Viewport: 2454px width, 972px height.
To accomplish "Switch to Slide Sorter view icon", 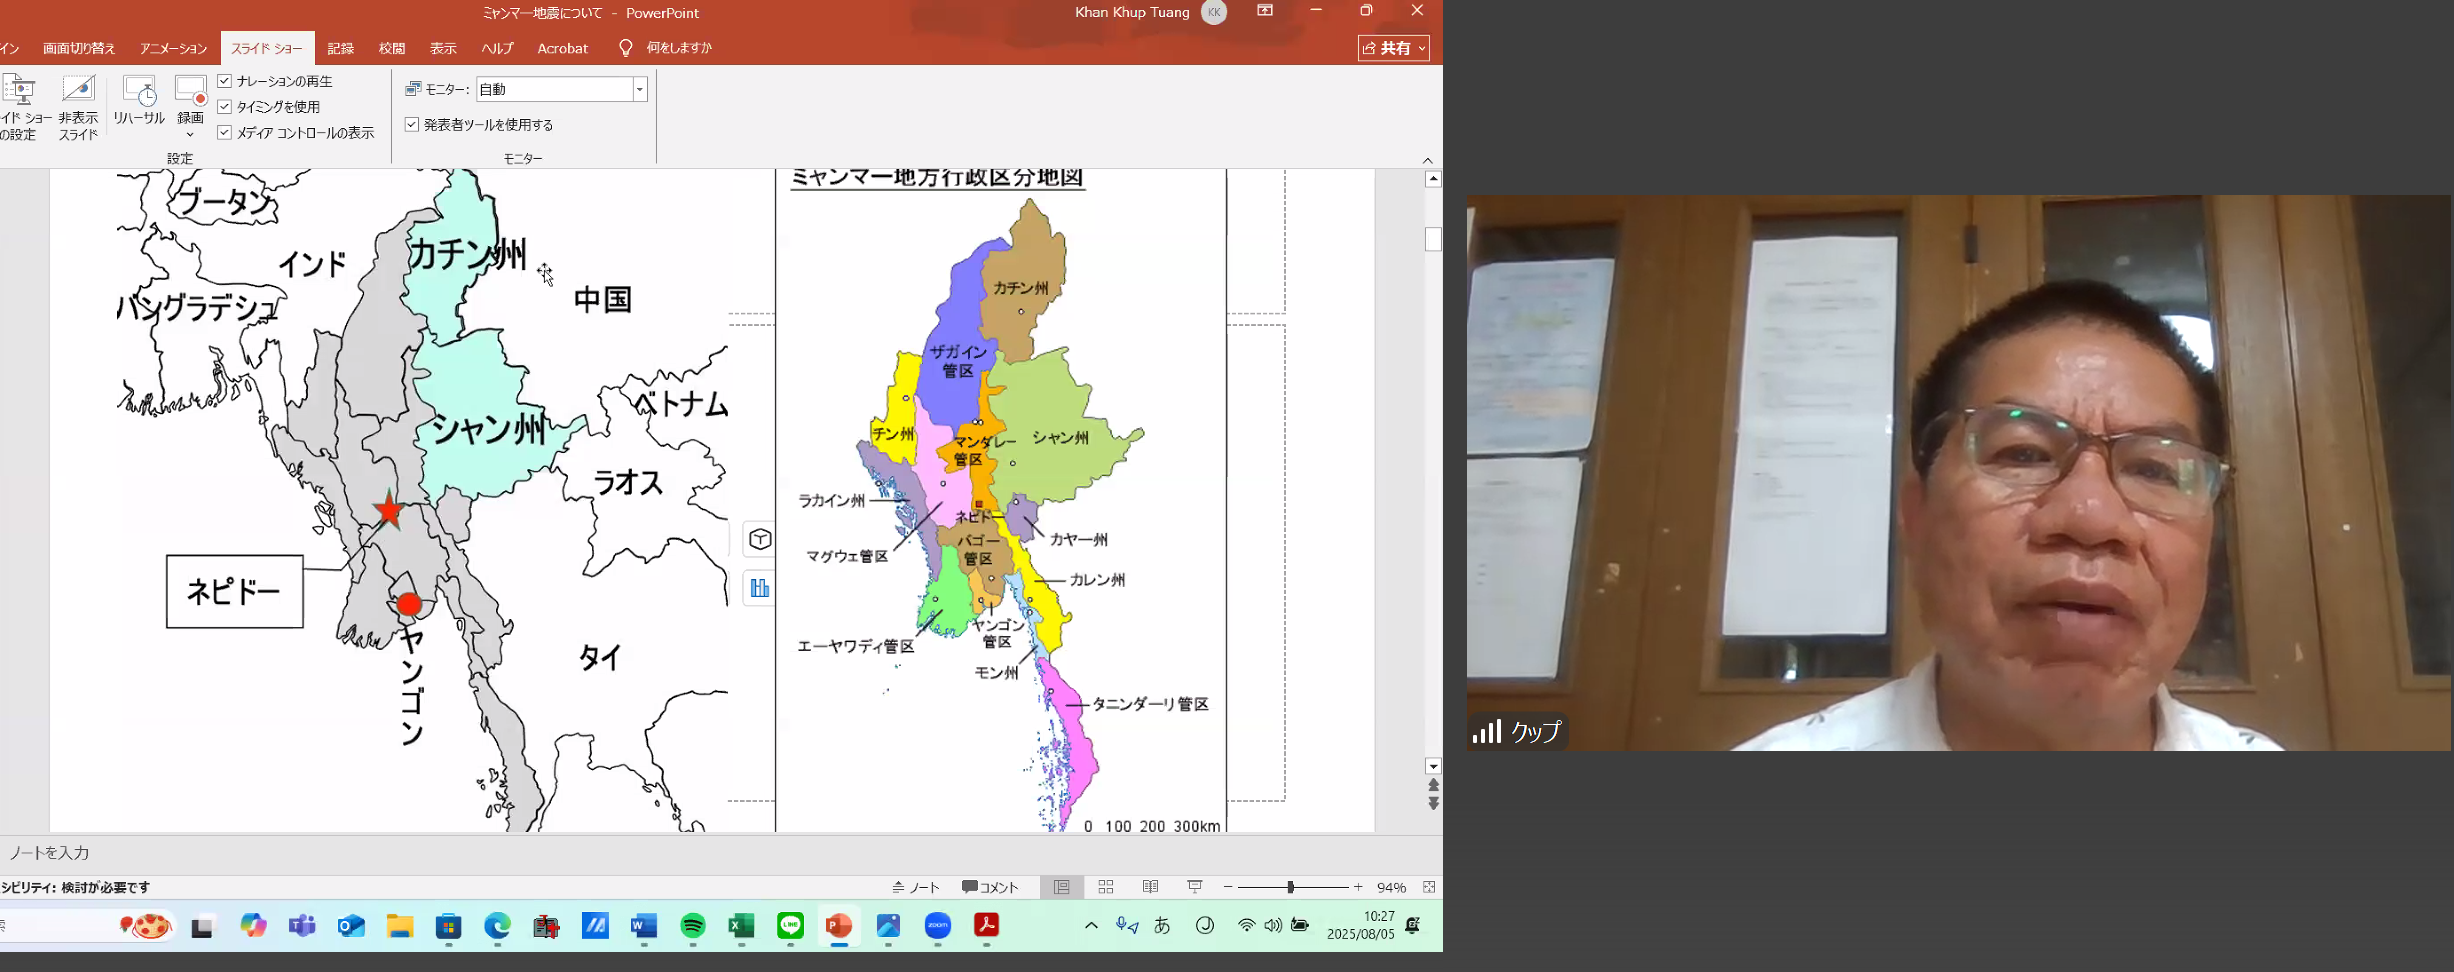I will [x=1106, y=887].
